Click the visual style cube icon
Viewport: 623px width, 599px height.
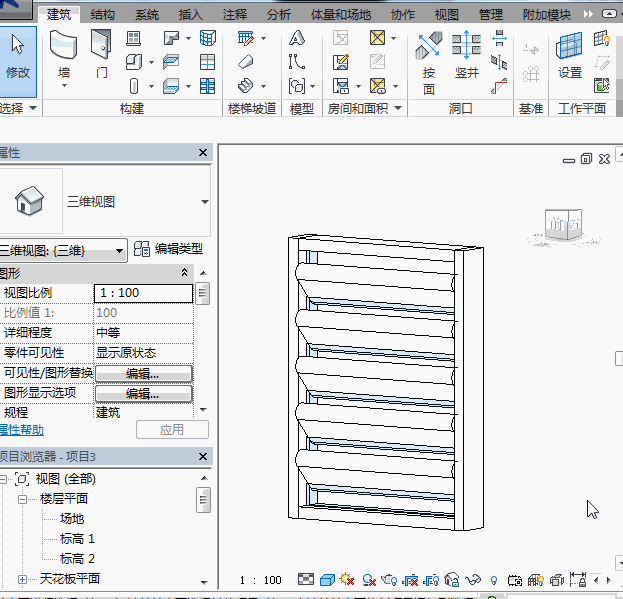pos(326,580)
